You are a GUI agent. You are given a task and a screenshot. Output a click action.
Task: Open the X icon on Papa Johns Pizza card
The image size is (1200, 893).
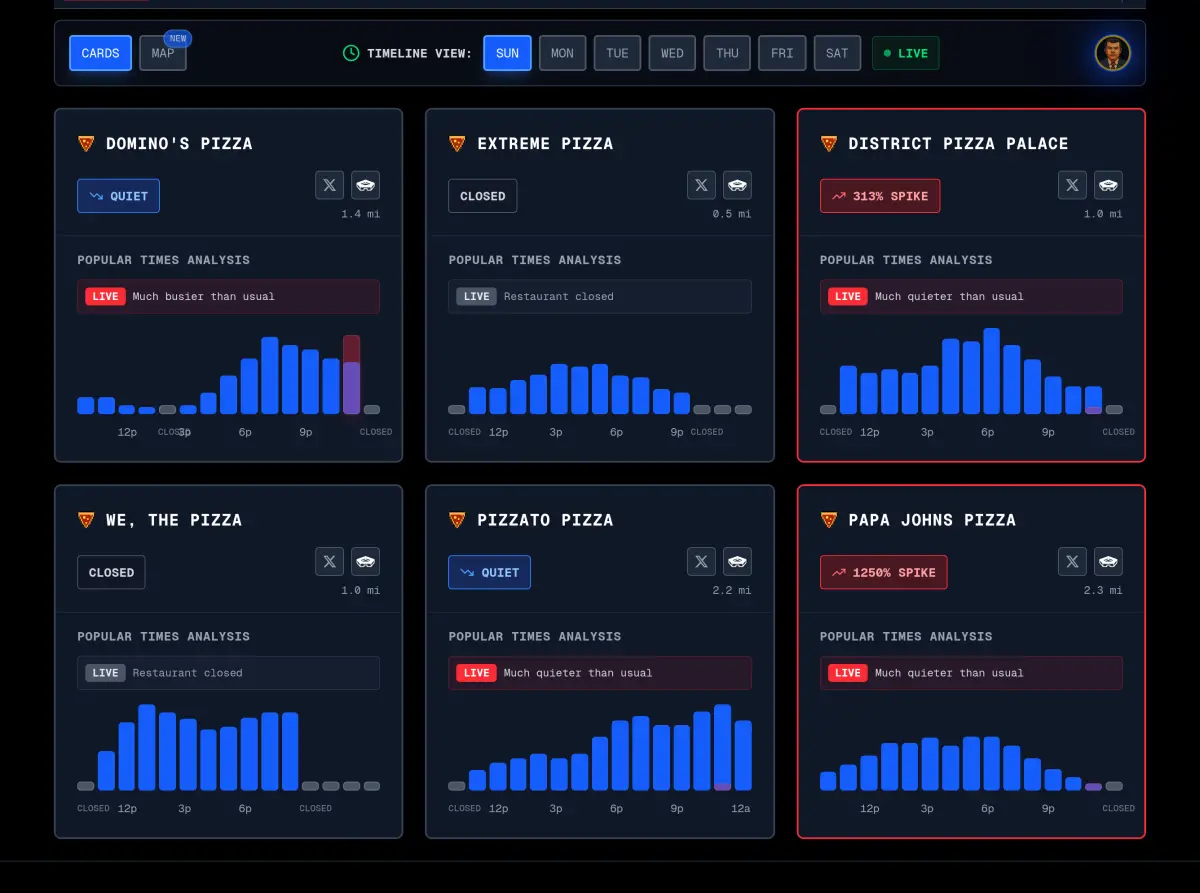(1072, 561)
